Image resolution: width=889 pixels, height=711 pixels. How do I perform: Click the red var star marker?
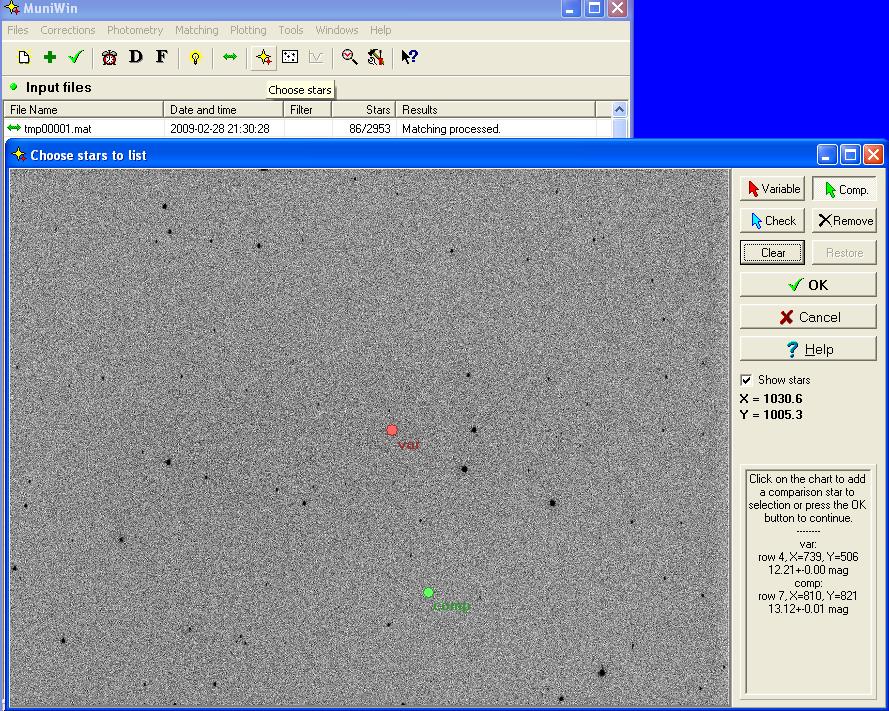392,431
